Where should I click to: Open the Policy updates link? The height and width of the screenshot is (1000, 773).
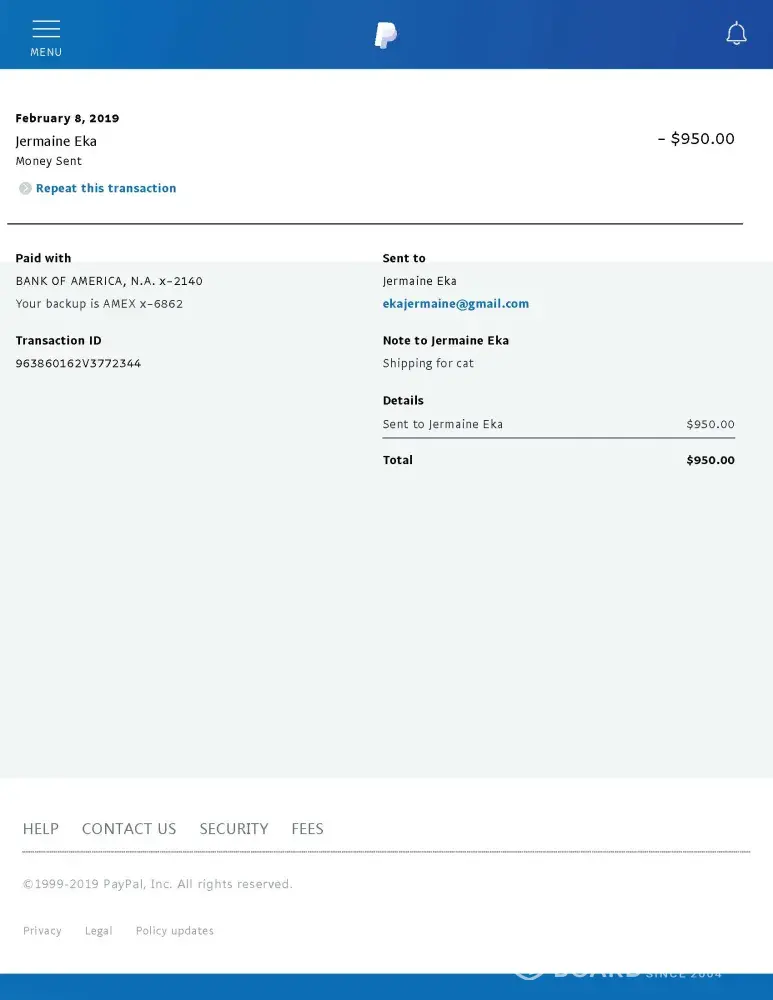pos(175,931)
